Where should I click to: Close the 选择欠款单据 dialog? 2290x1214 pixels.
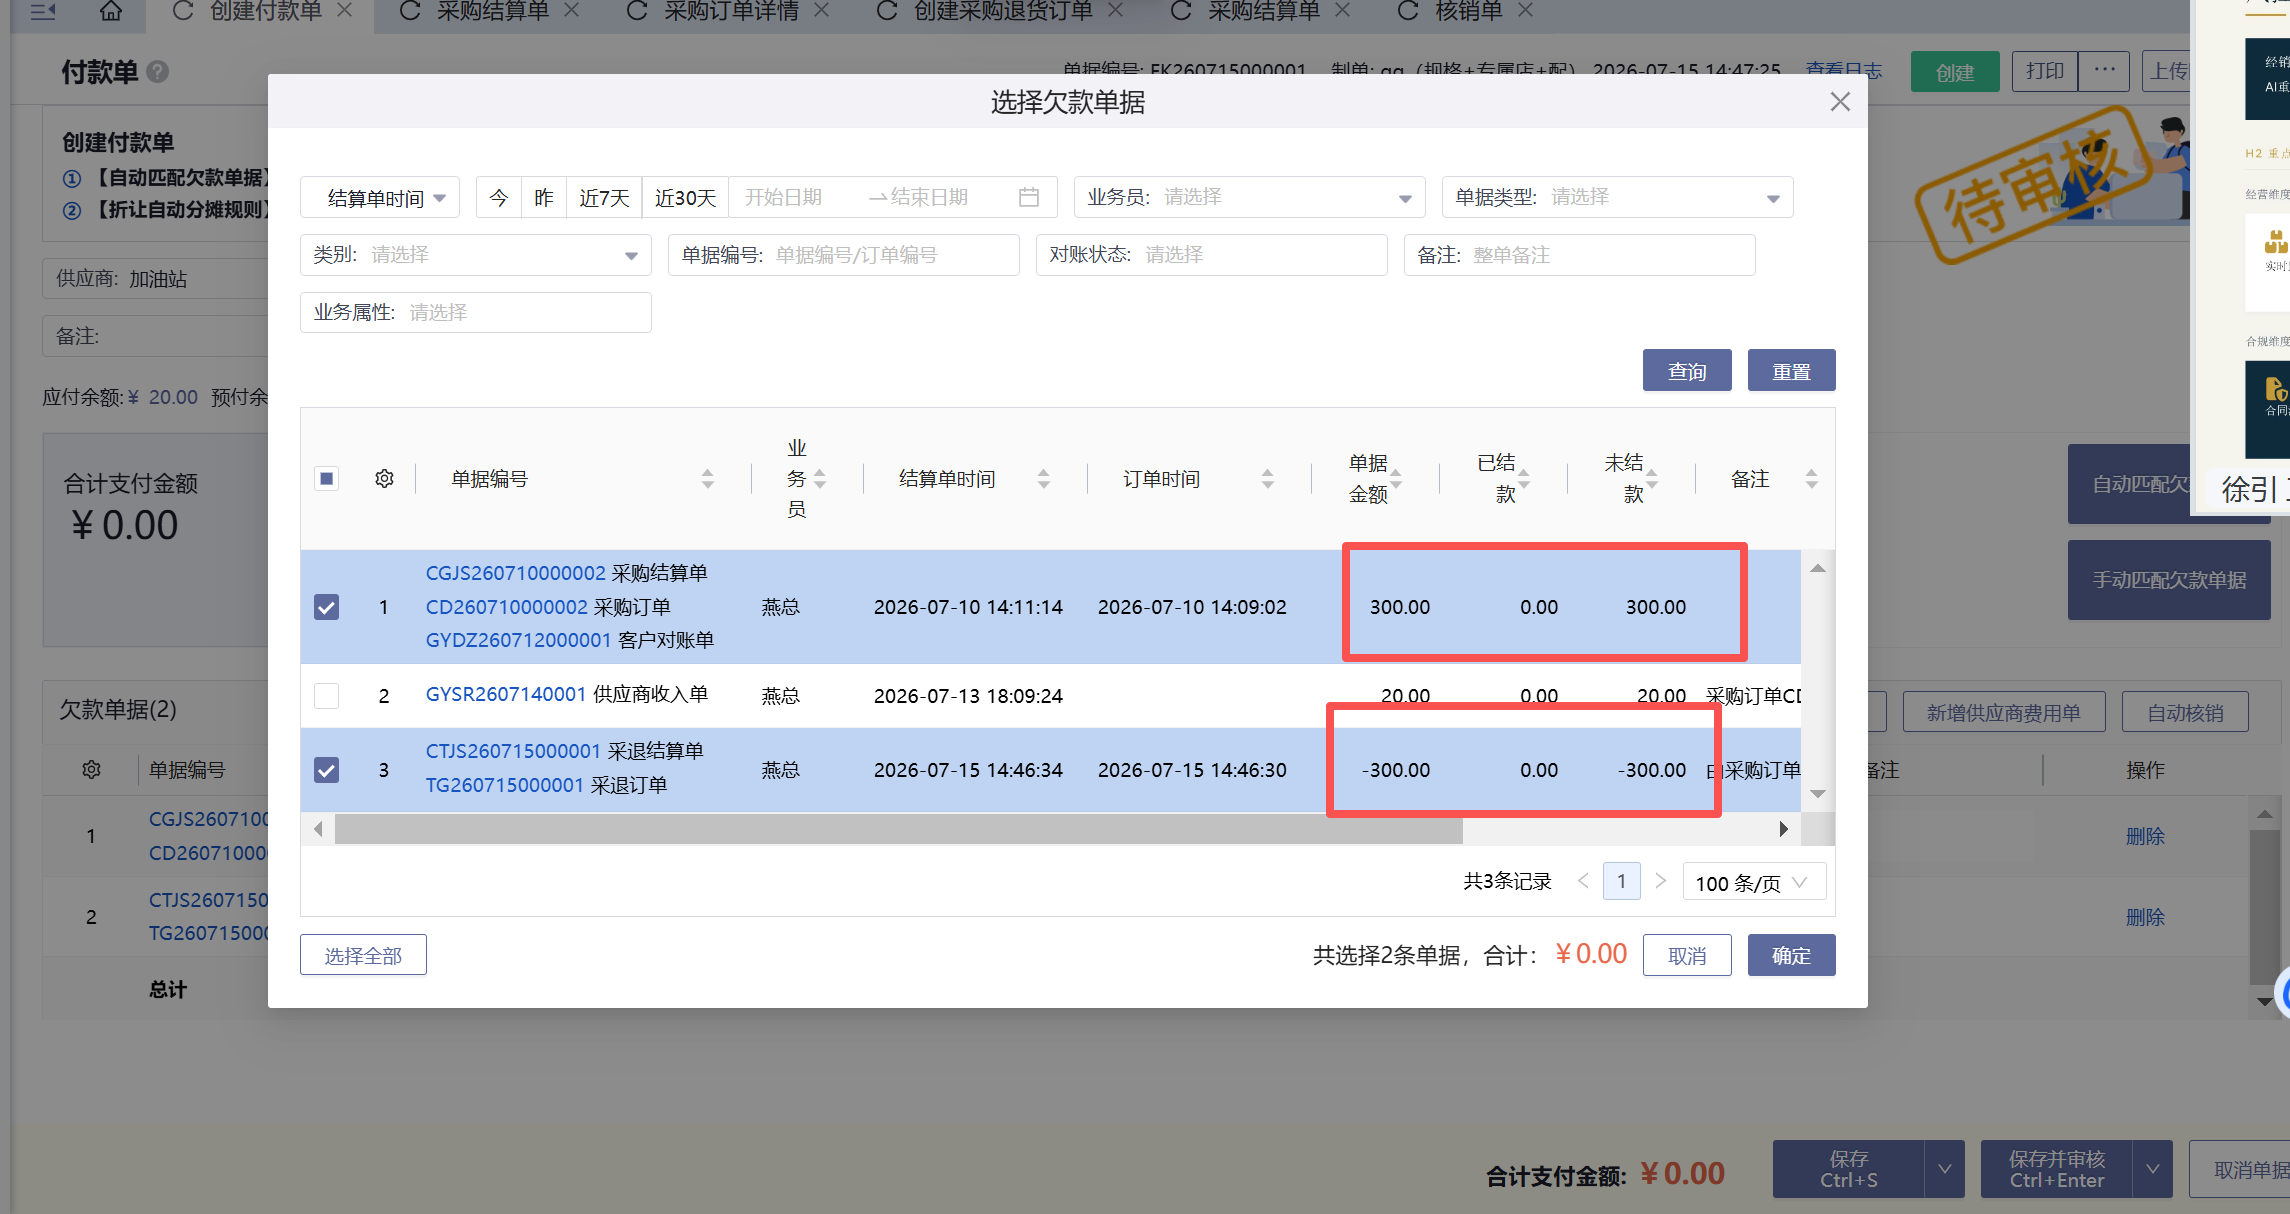(x=1840, y=102)
